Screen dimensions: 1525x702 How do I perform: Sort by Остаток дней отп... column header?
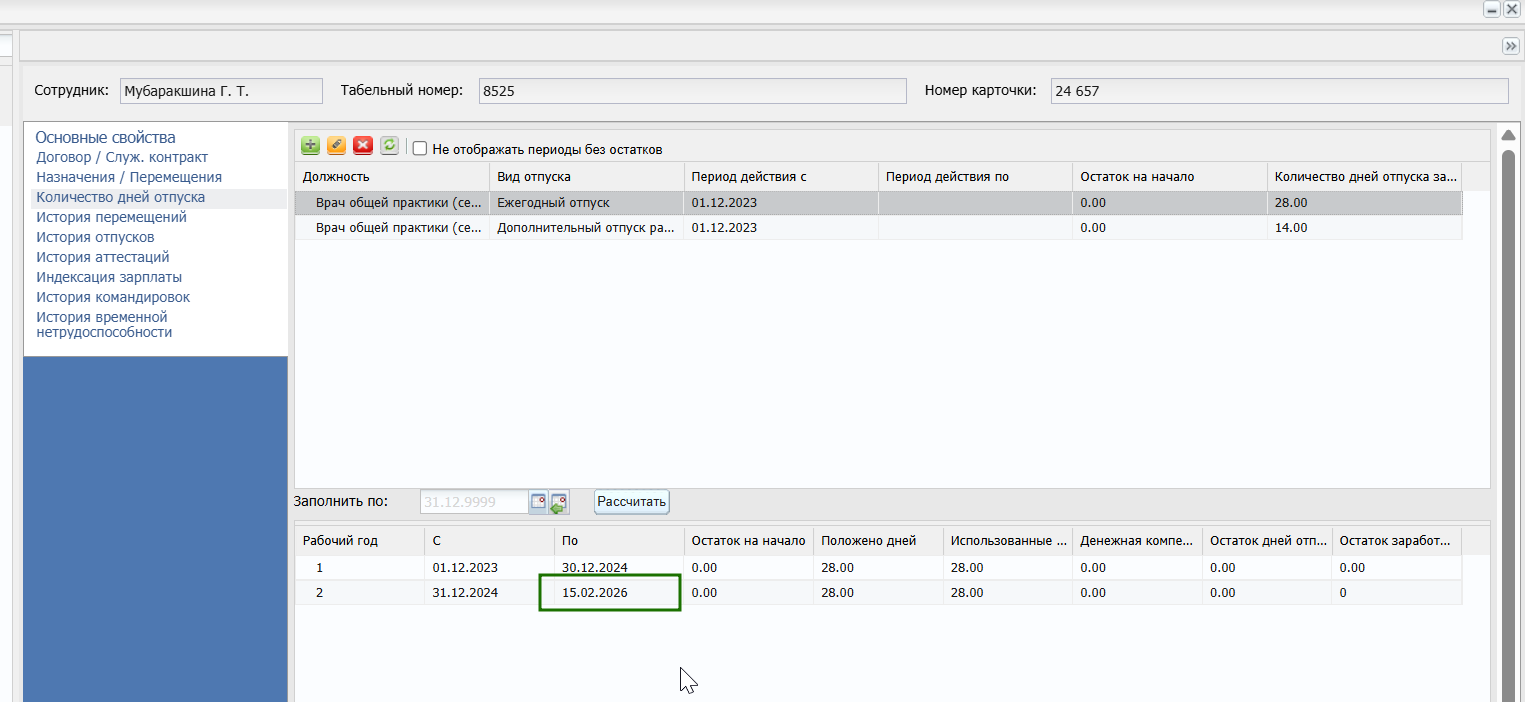(x=1267, y=541)
